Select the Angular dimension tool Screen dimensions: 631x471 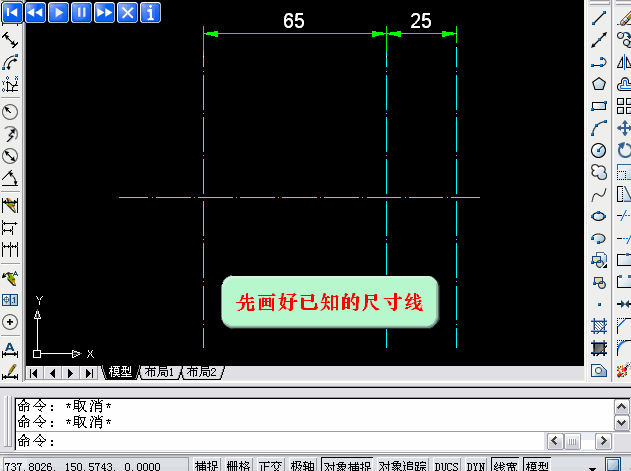coord(10,178)
